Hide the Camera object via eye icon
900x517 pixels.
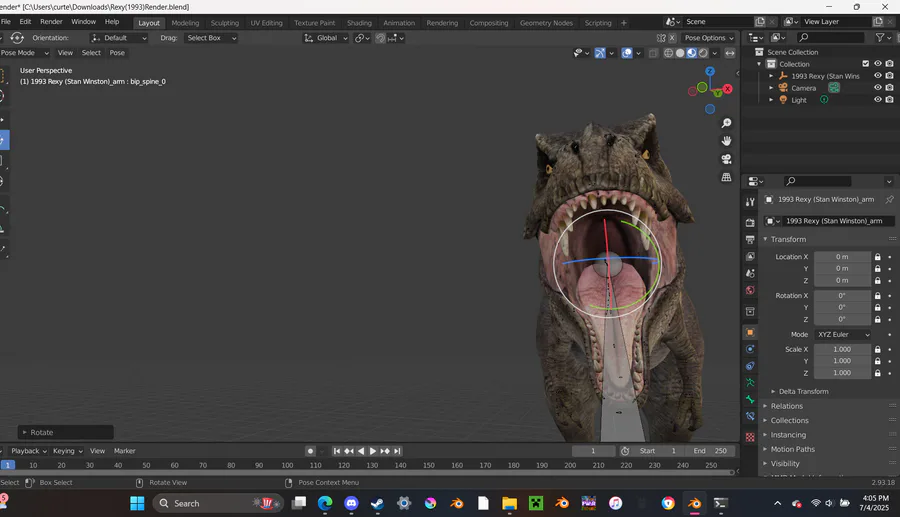pyautogui.click(x=878, y=88)
